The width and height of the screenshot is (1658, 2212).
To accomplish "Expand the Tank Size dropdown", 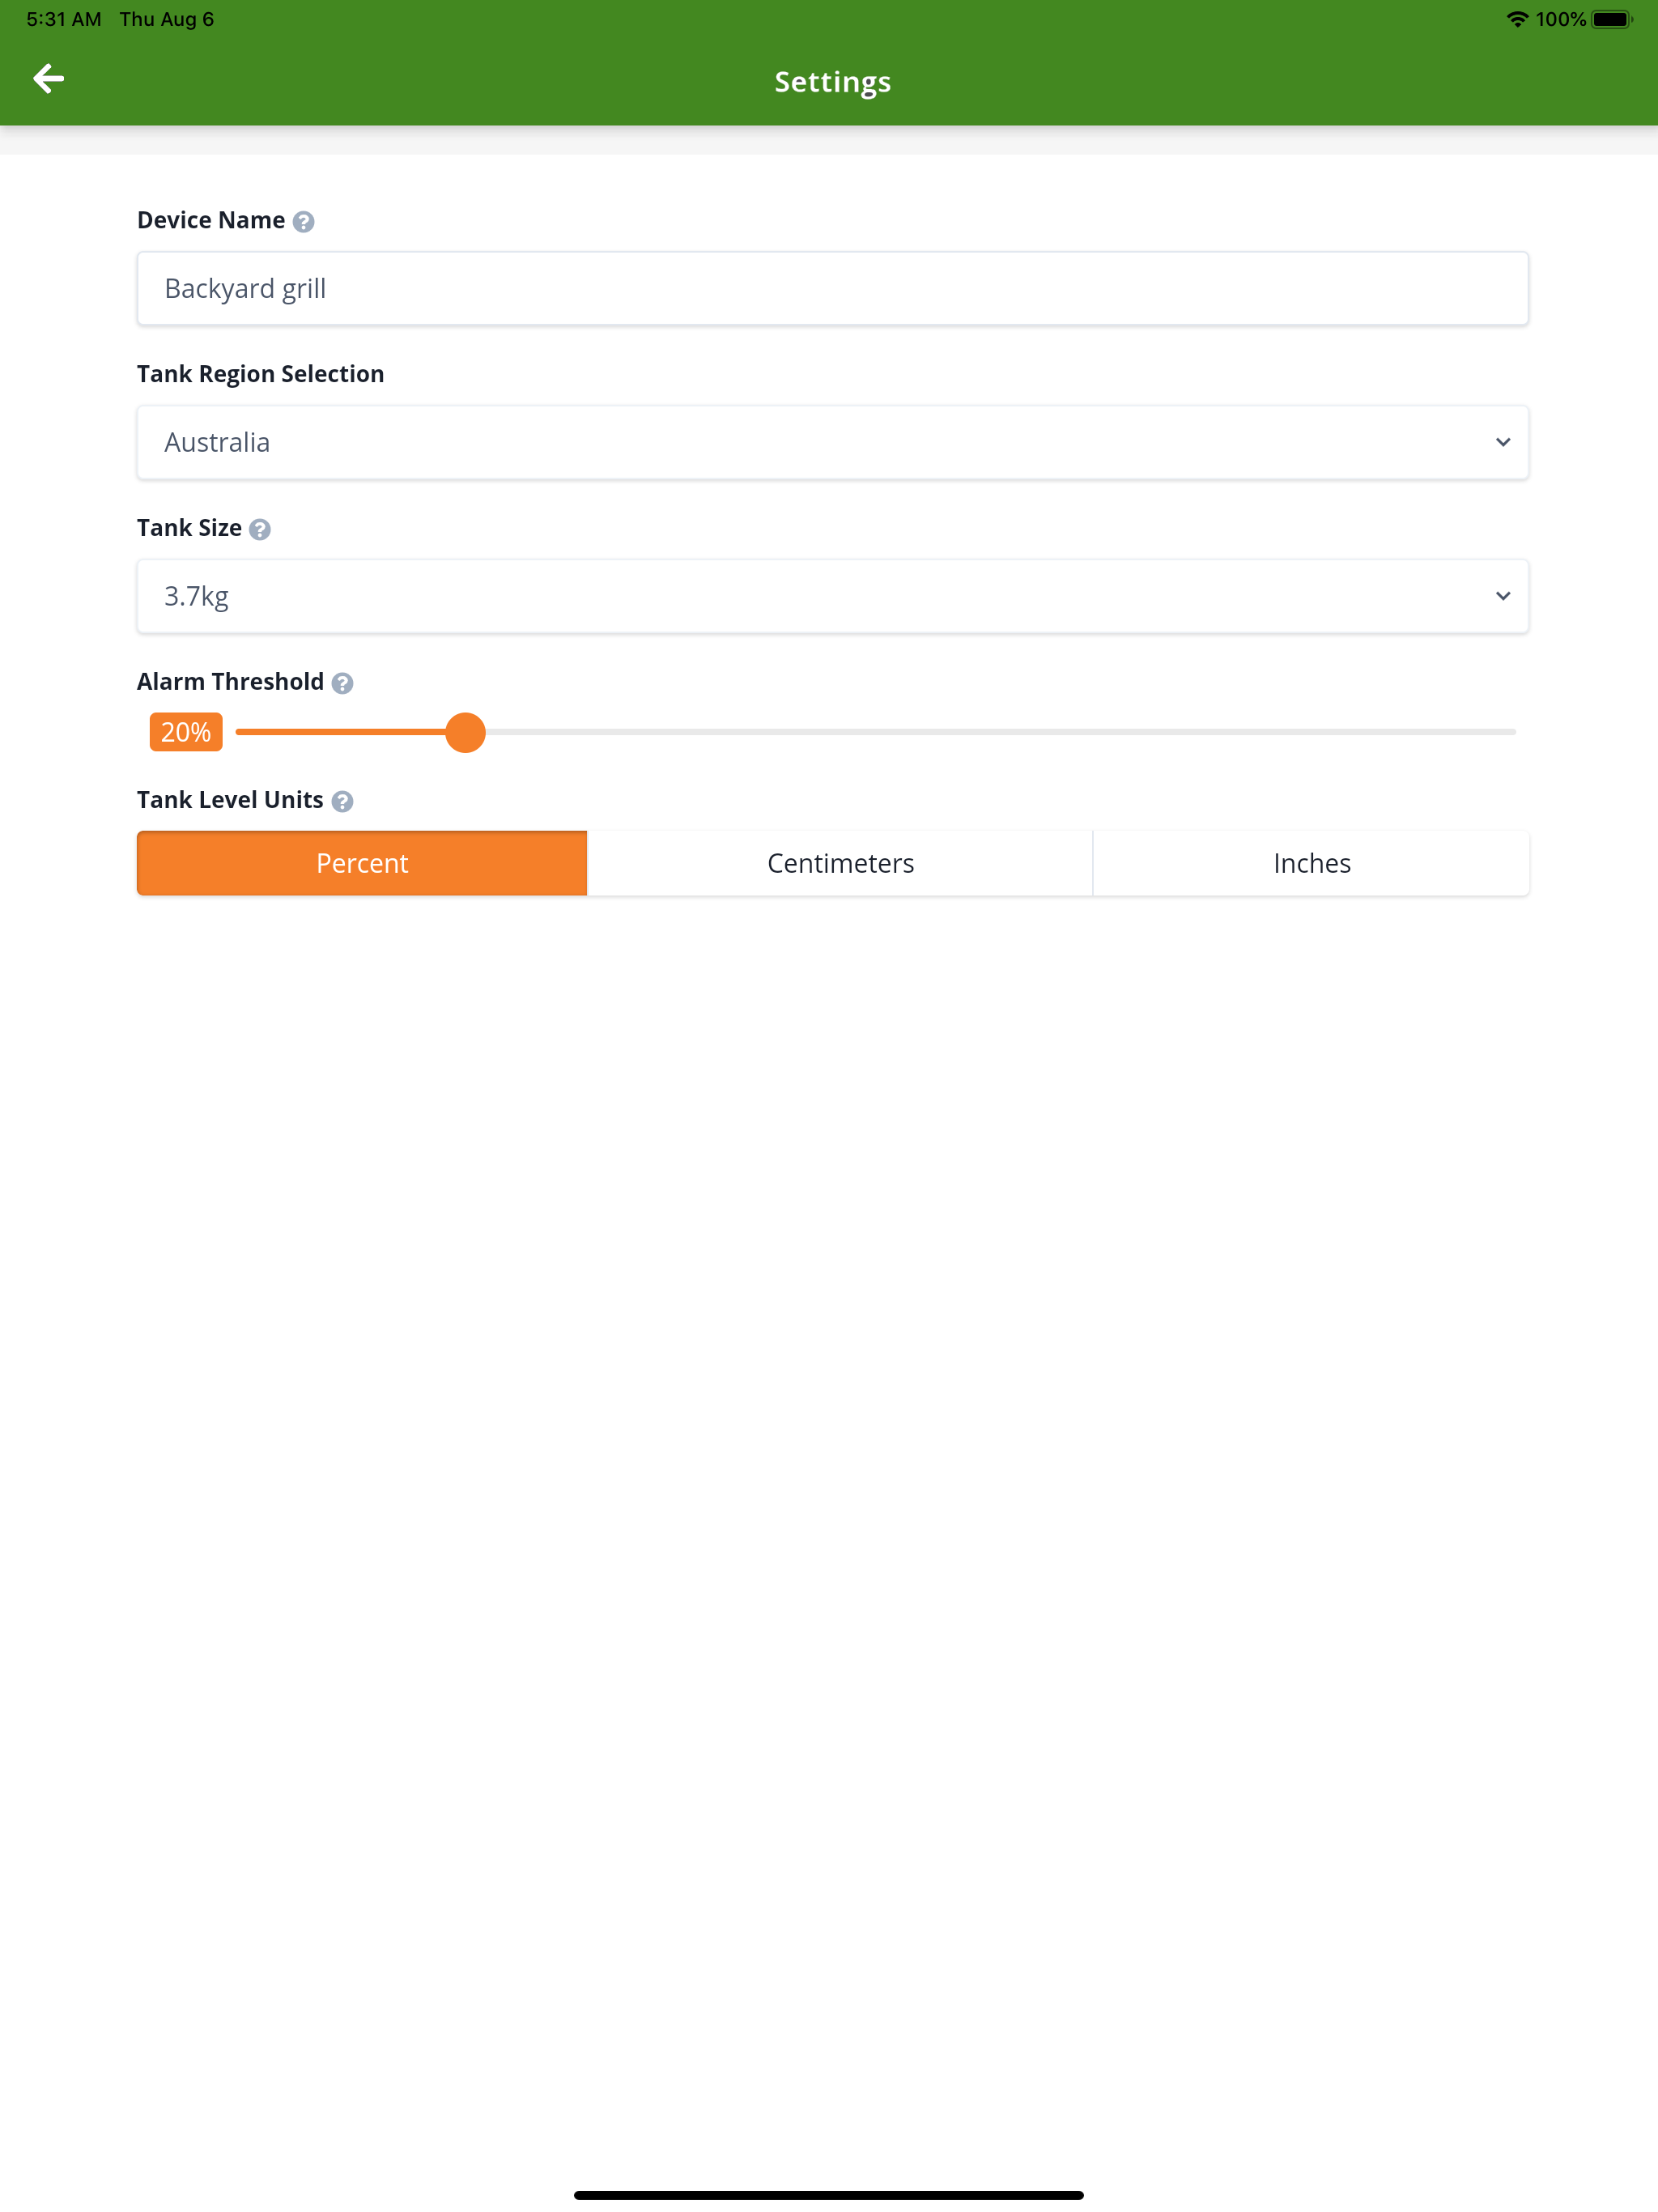I will [x=831, y=596].
